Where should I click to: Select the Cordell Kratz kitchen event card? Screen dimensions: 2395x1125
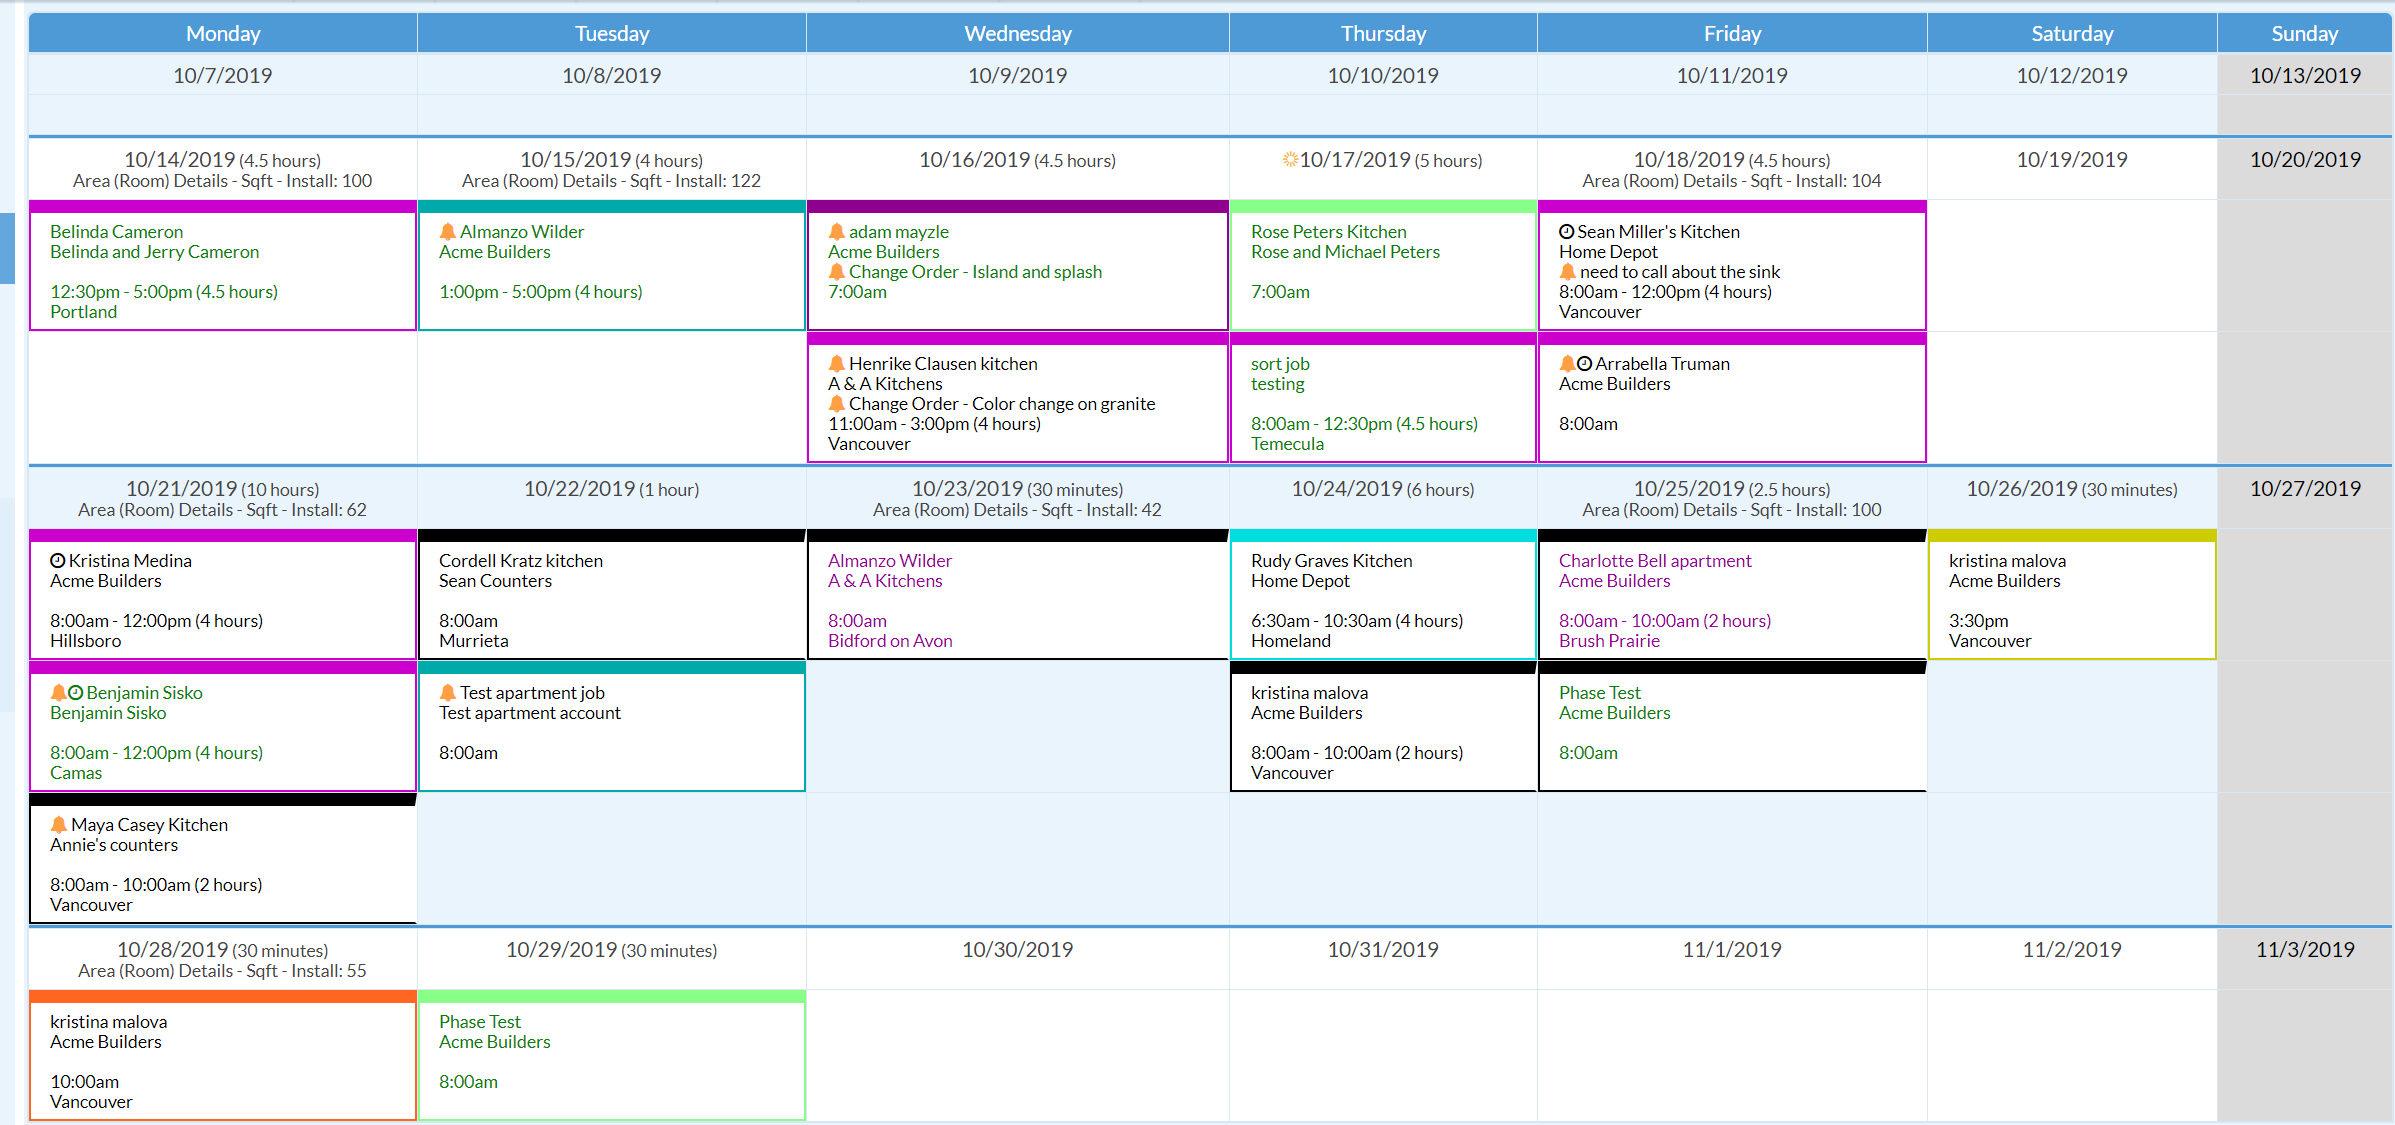point(611,597)
